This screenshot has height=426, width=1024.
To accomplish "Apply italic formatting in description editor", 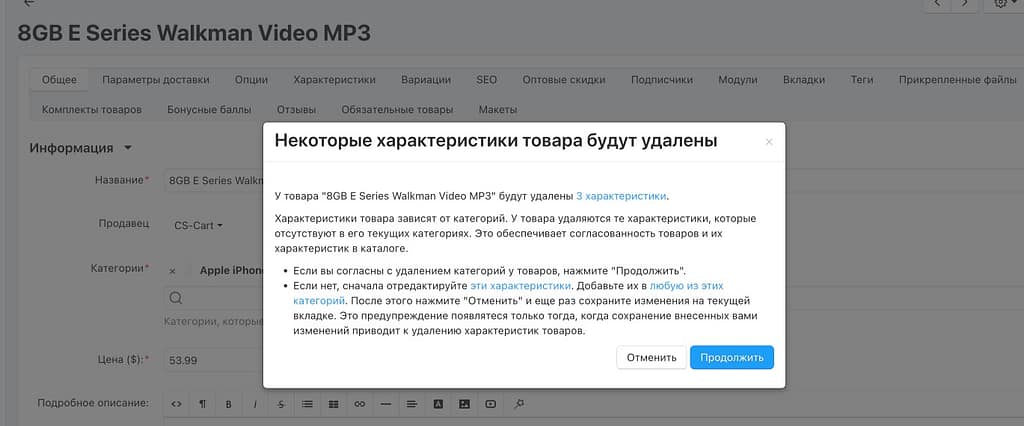I will coord(255,404).
